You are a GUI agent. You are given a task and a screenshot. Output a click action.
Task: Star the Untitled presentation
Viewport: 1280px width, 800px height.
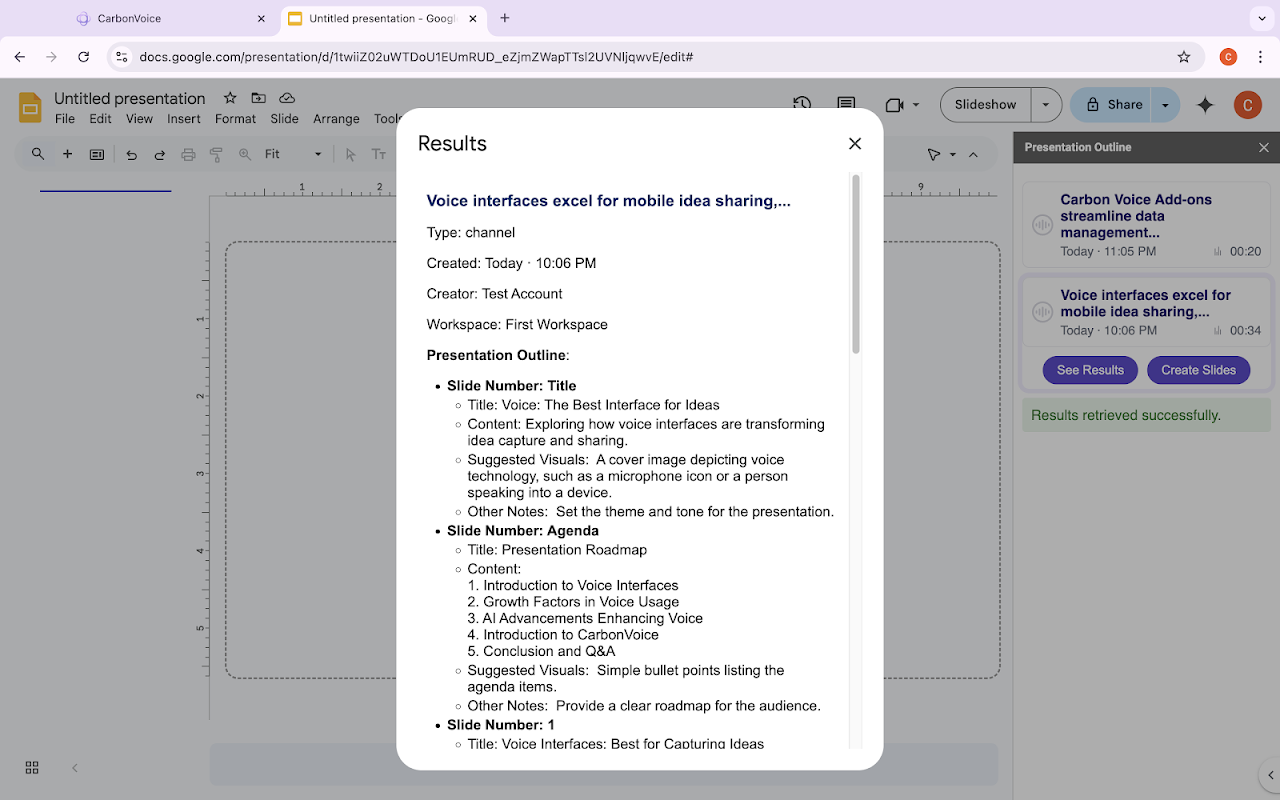tap(230, 98)
